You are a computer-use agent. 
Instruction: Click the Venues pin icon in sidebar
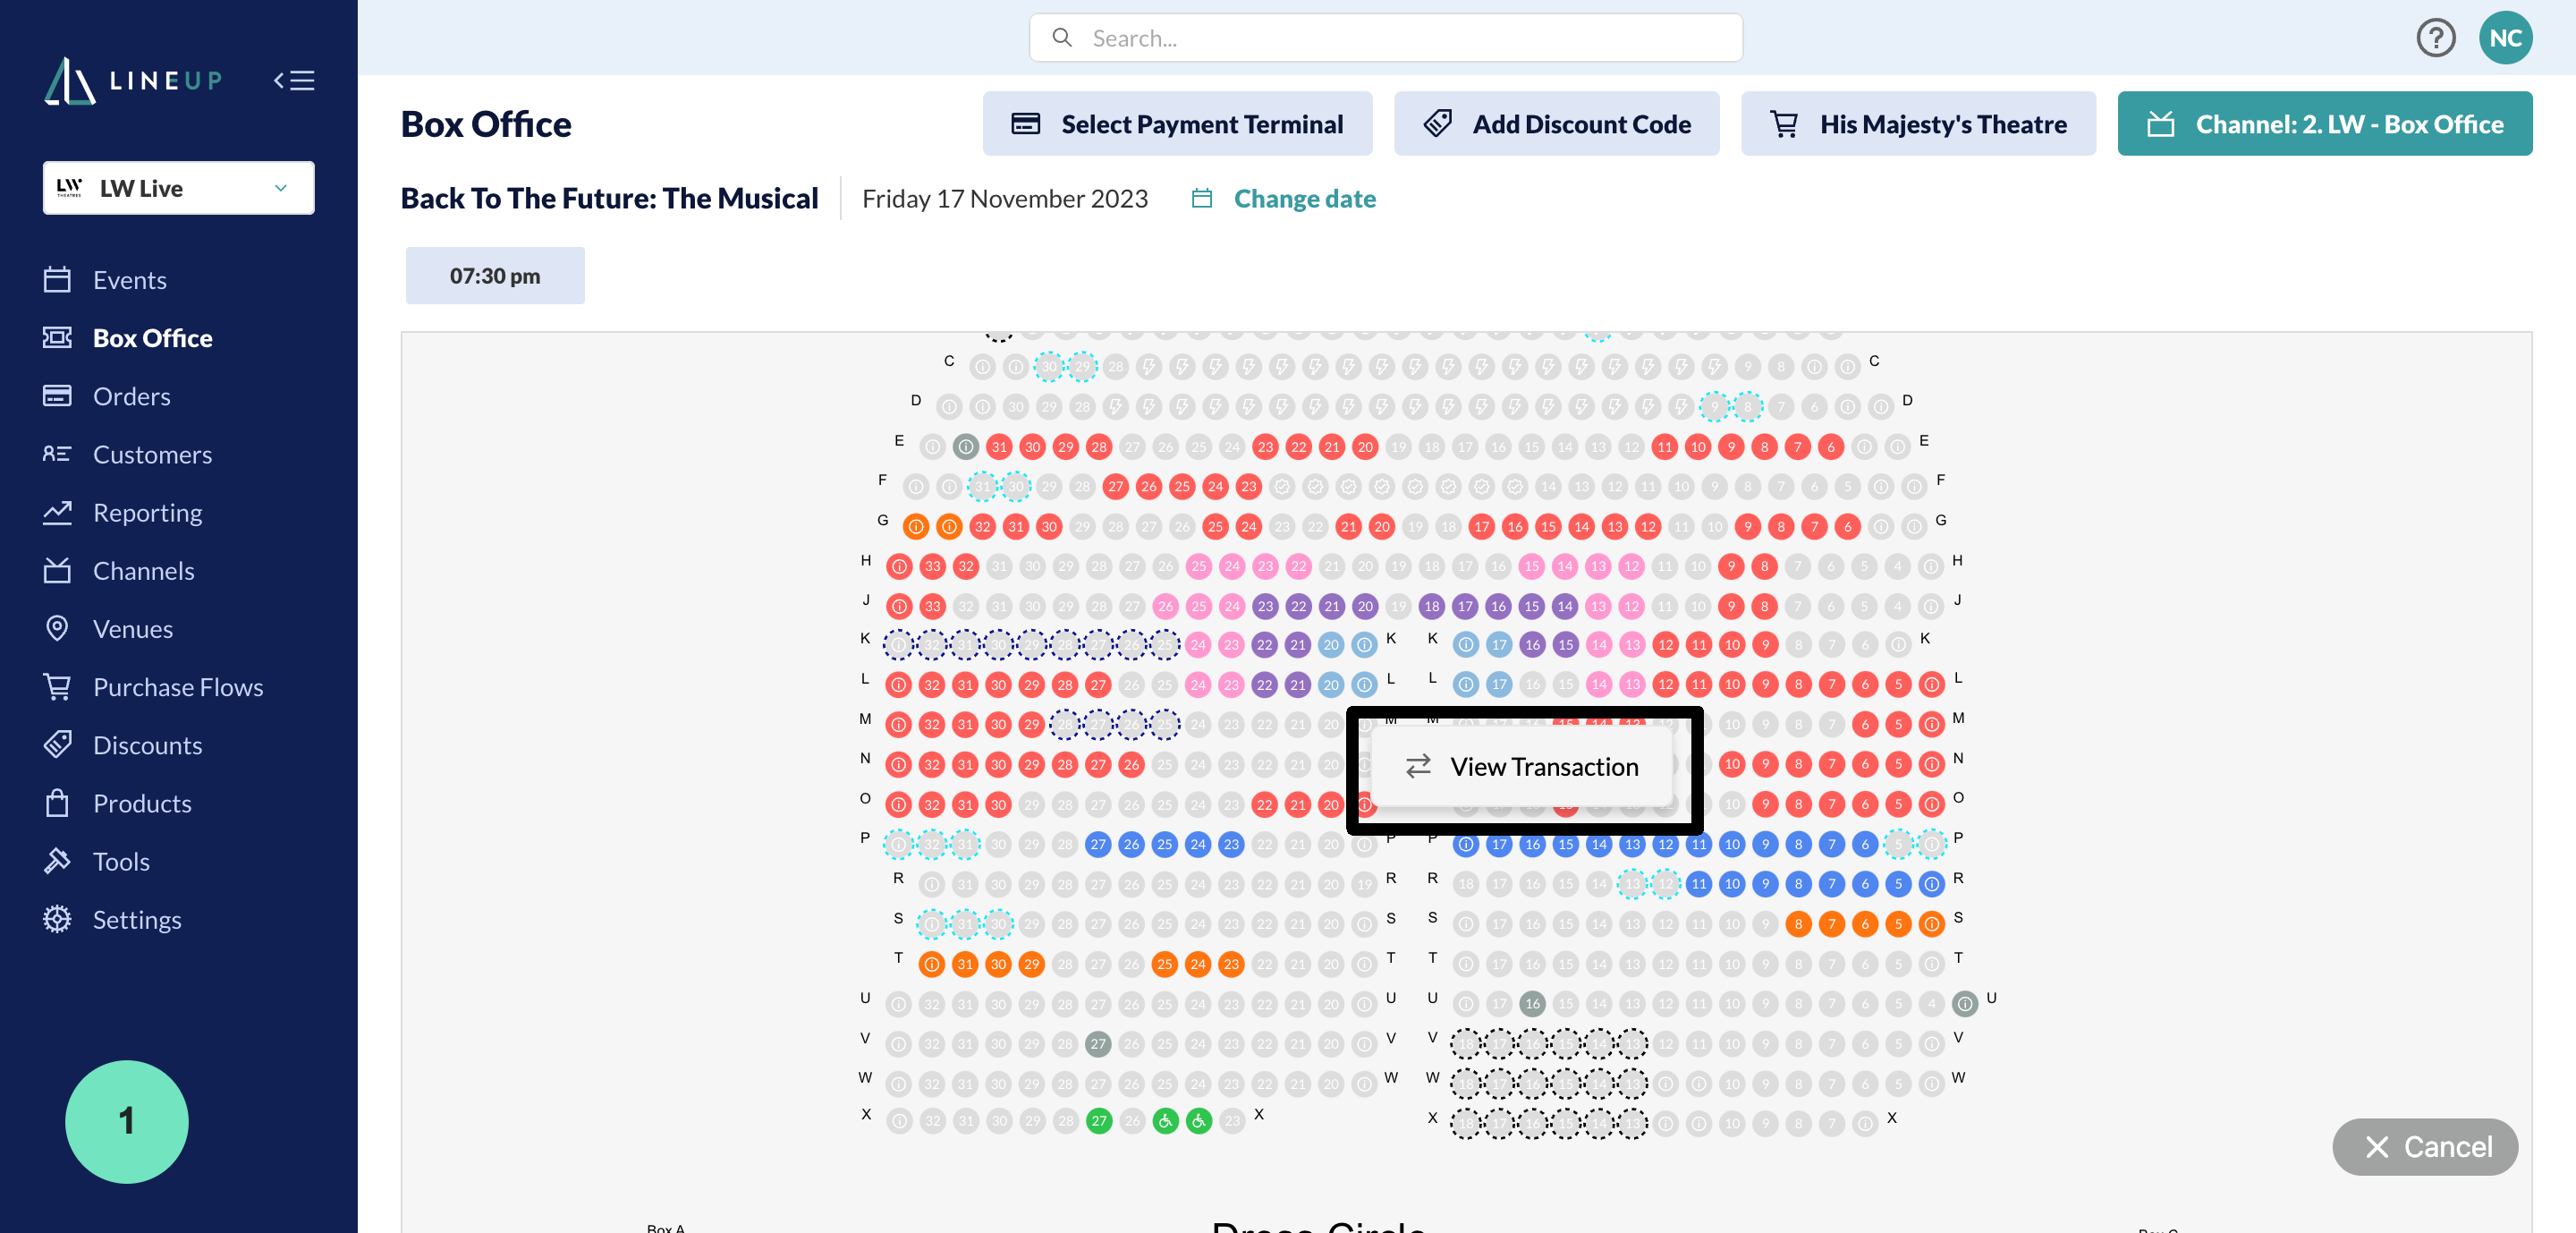pyautogui.click(x=57, y=627)
